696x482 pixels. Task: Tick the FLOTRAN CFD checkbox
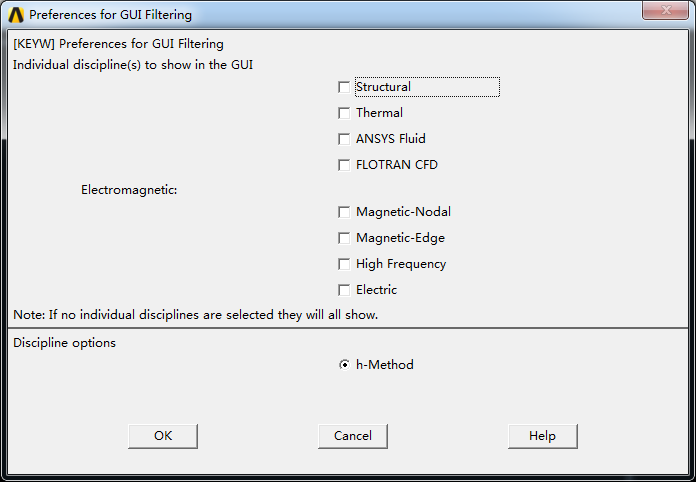[345, 165]
